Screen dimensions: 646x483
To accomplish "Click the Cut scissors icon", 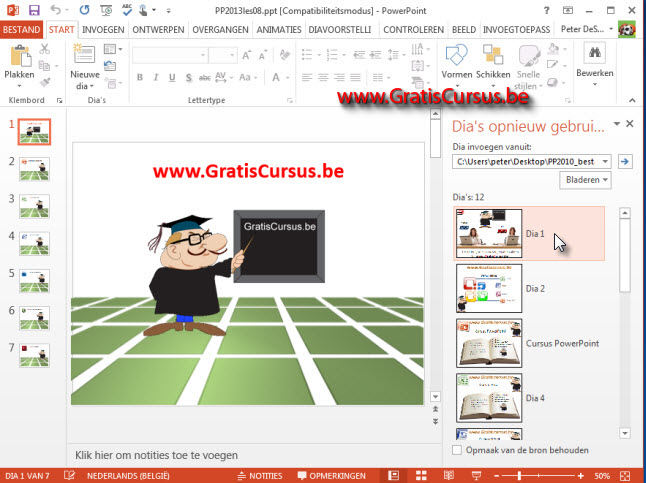I will 44,49.
